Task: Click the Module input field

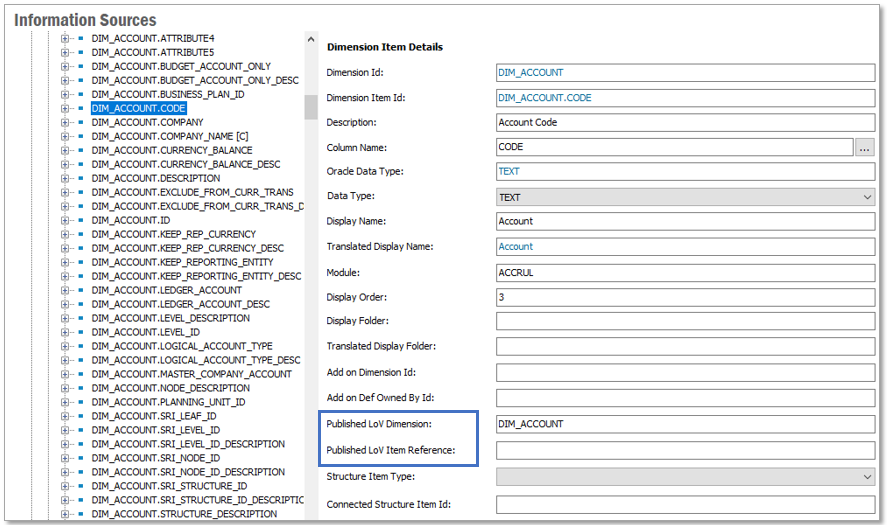Action: 685,272
